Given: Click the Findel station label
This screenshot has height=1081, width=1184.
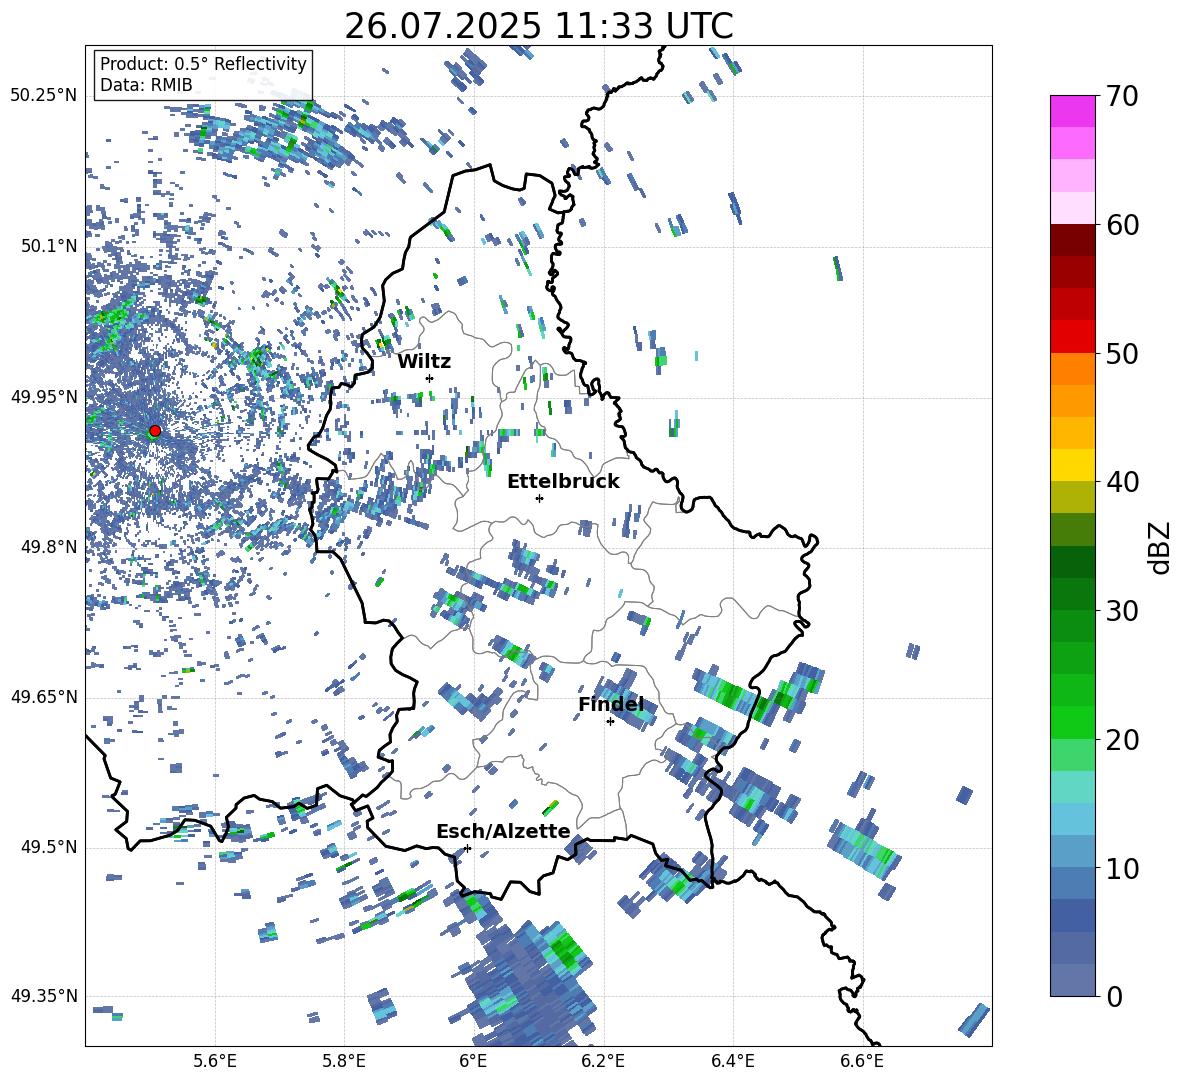Looking at the screenshot, I should 611,704.
